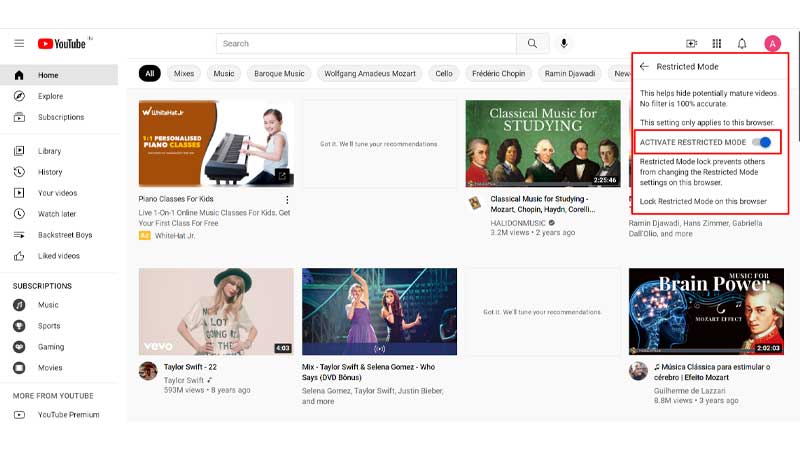Select the Wolfgang Amadeus Mozart chip

[370, 73]
